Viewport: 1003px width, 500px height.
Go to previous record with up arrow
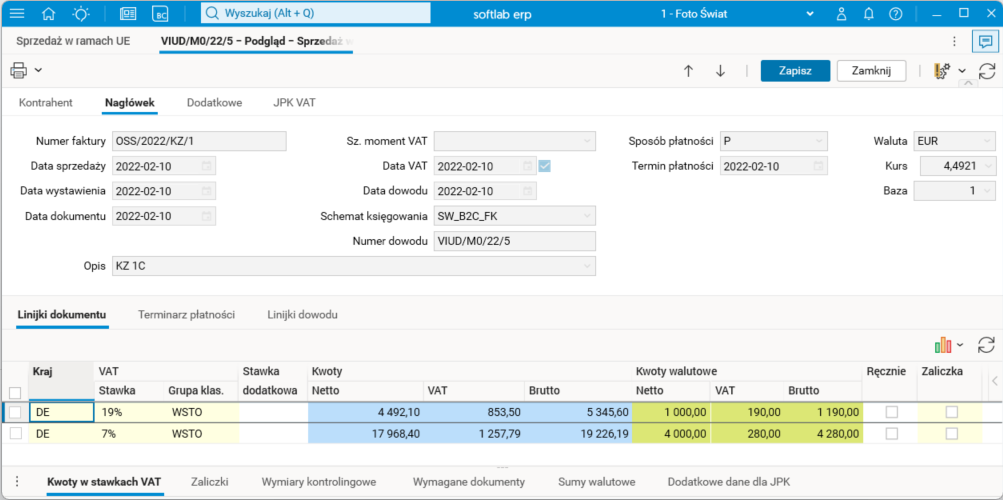point(688,71)
